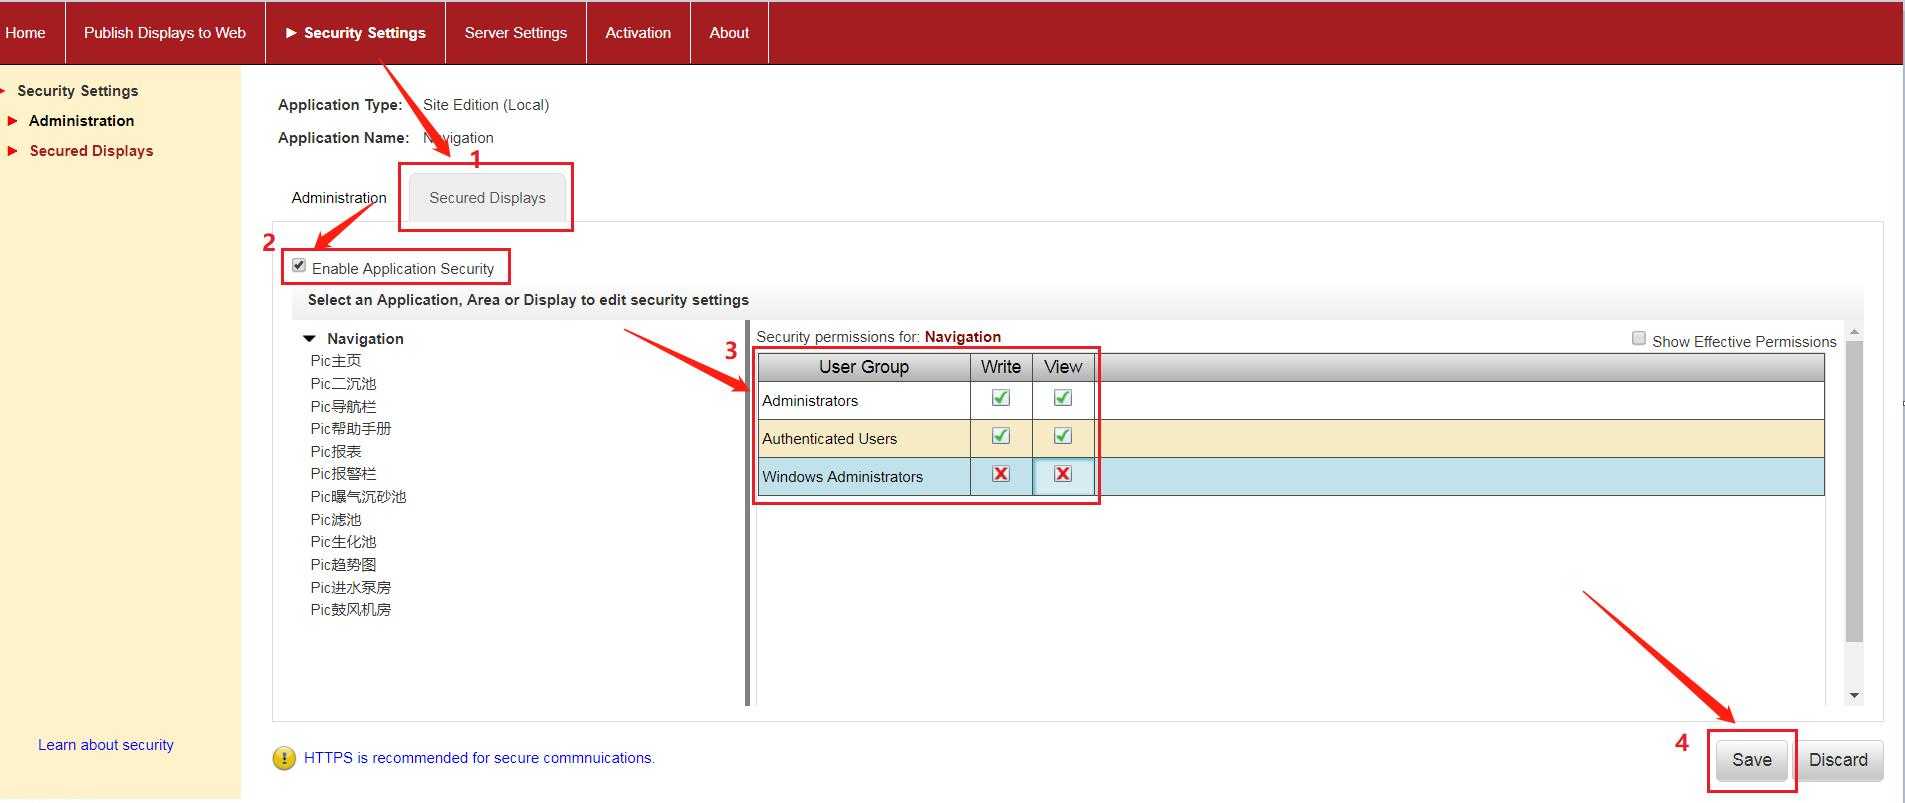Select Pic主页 display
This screenshot has width=1905, height=803.
pos(336,361)
